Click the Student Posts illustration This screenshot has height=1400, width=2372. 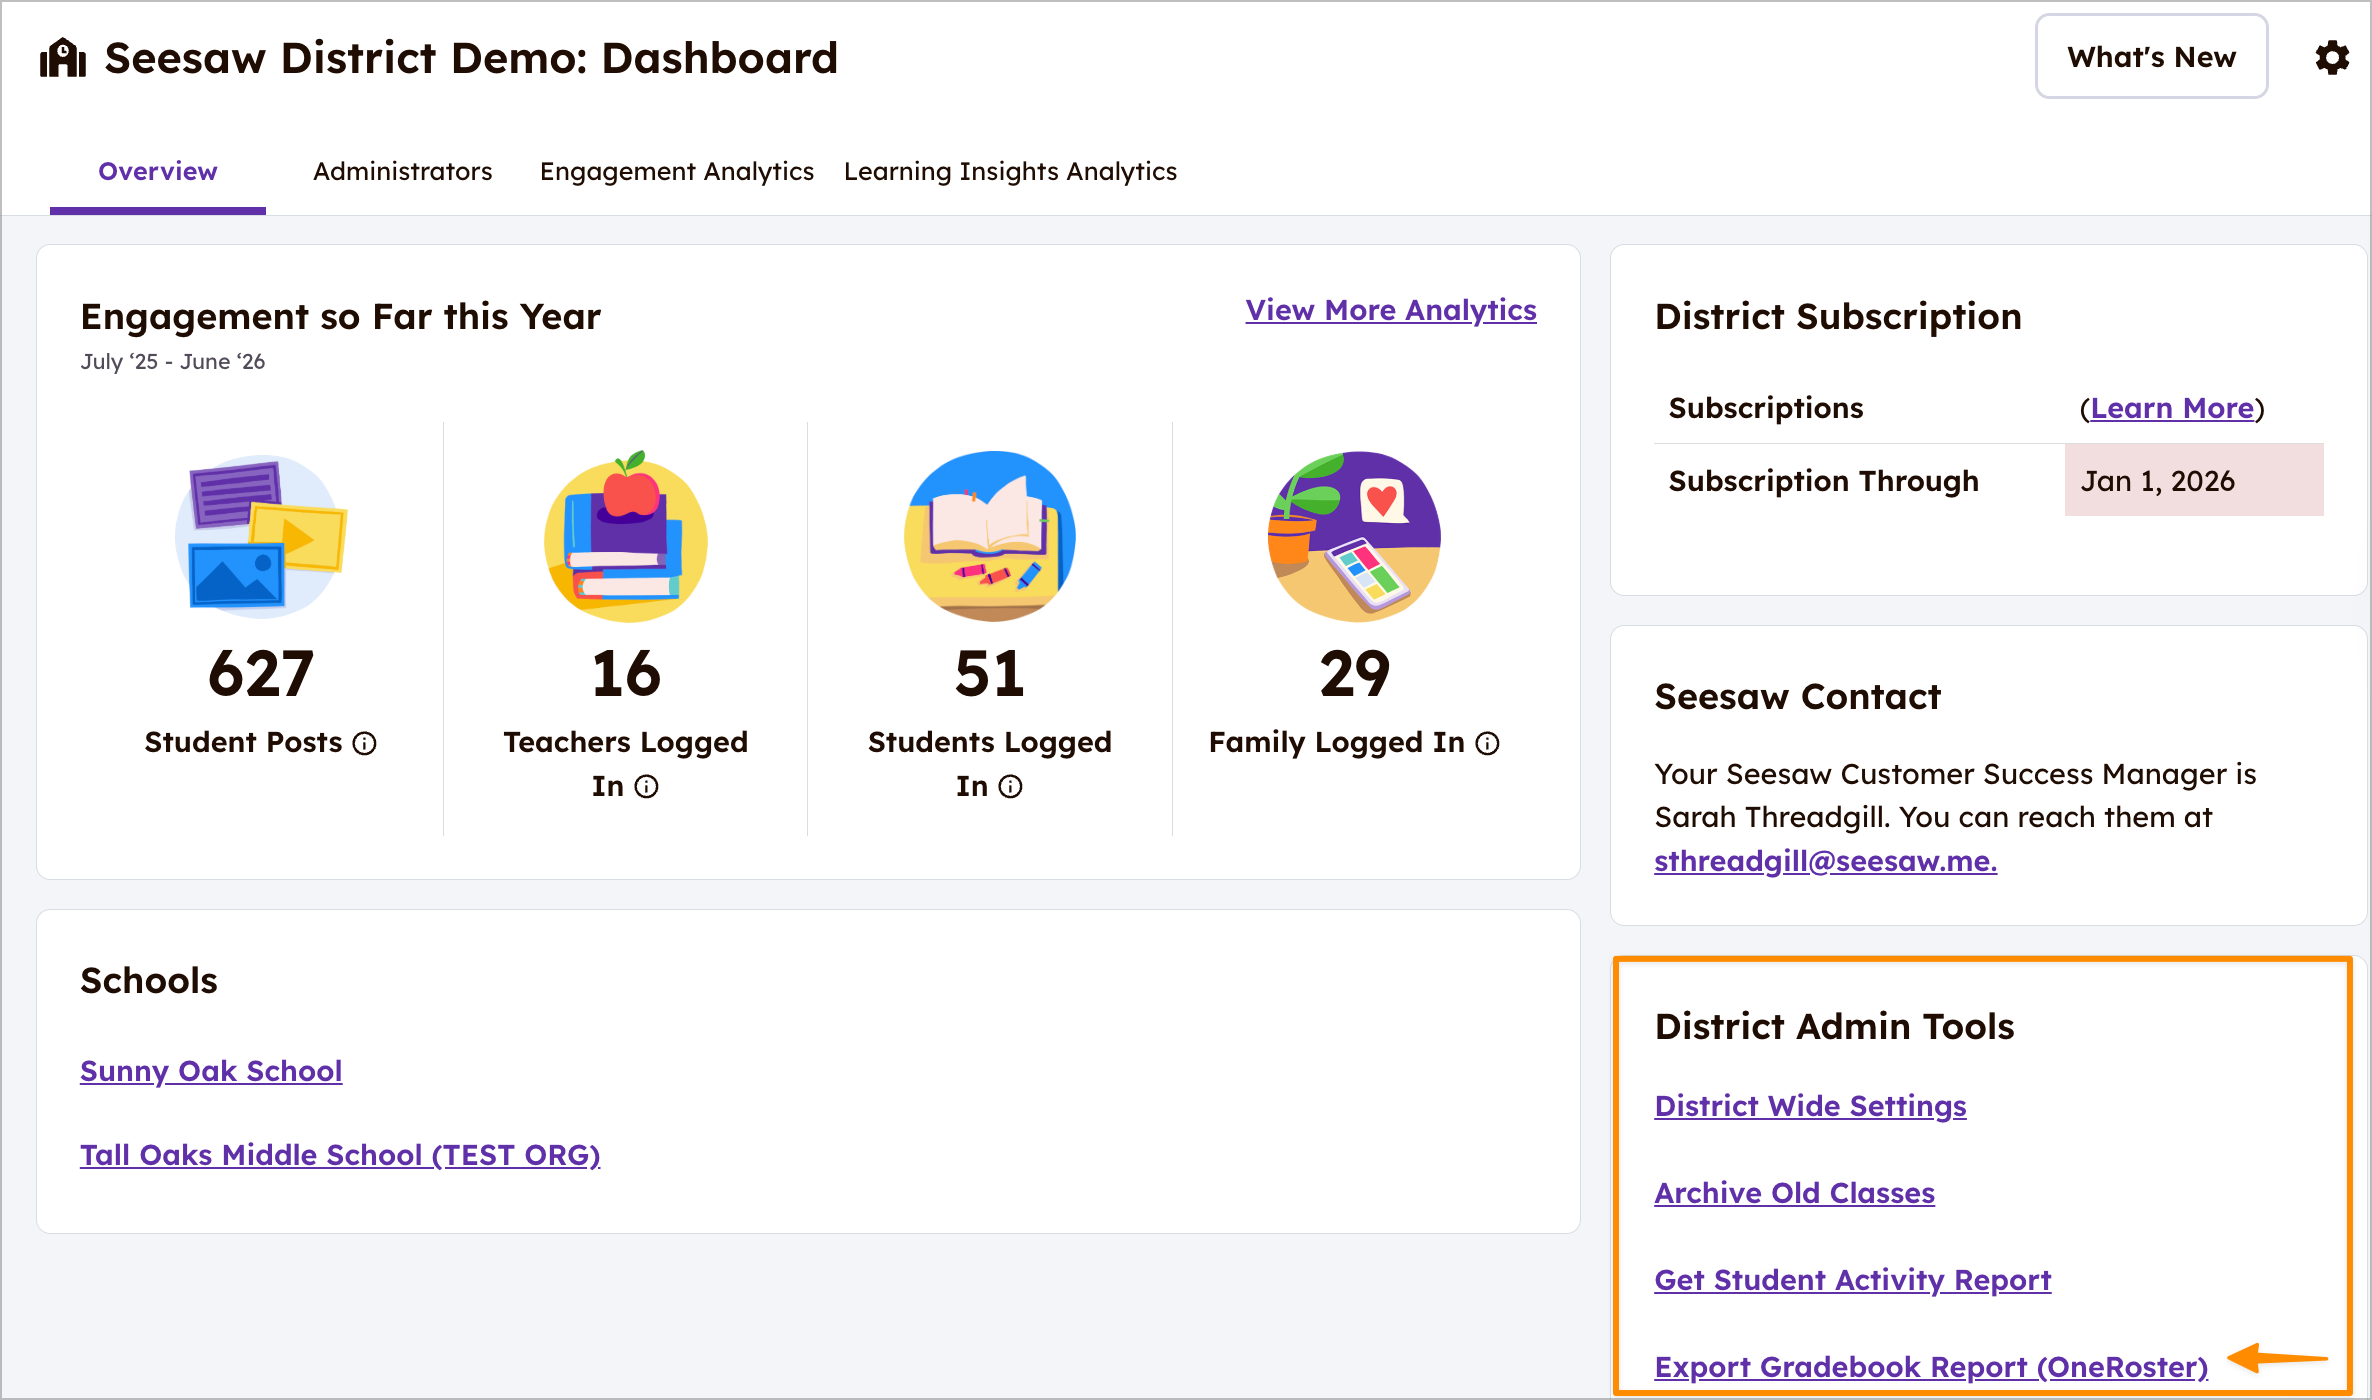pos(261,536)
